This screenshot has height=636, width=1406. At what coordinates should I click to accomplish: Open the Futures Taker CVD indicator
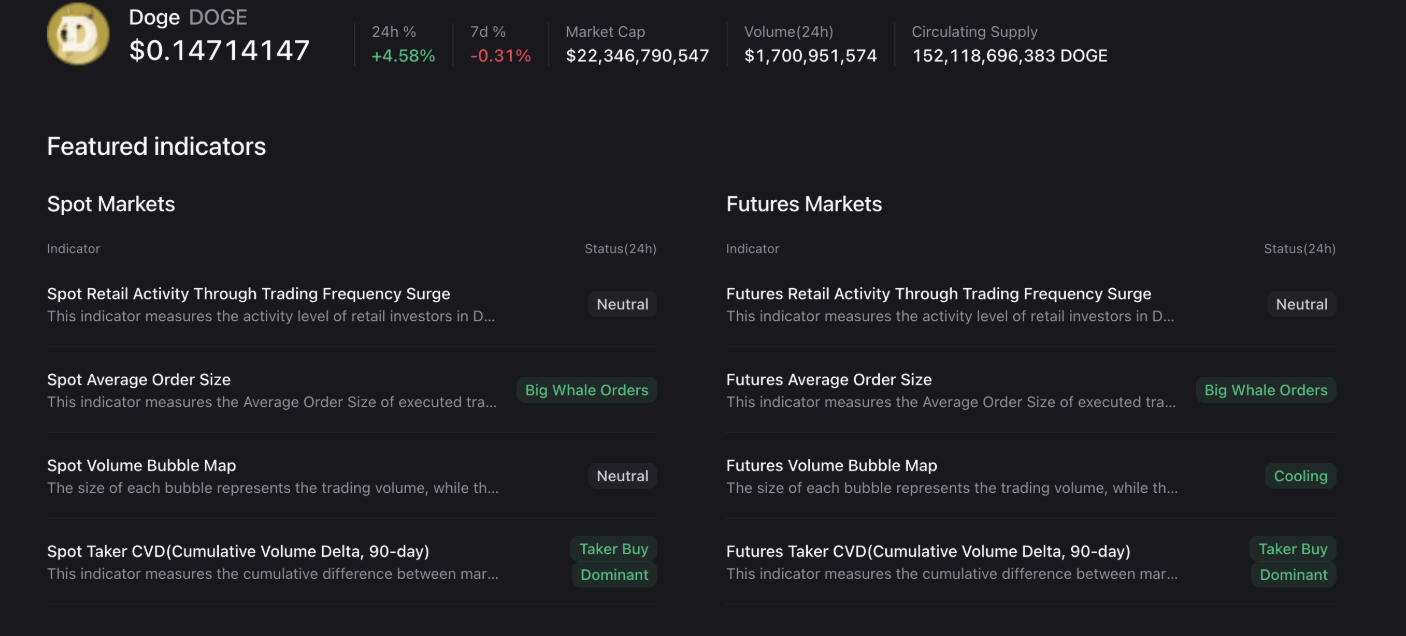click(928, 552)
